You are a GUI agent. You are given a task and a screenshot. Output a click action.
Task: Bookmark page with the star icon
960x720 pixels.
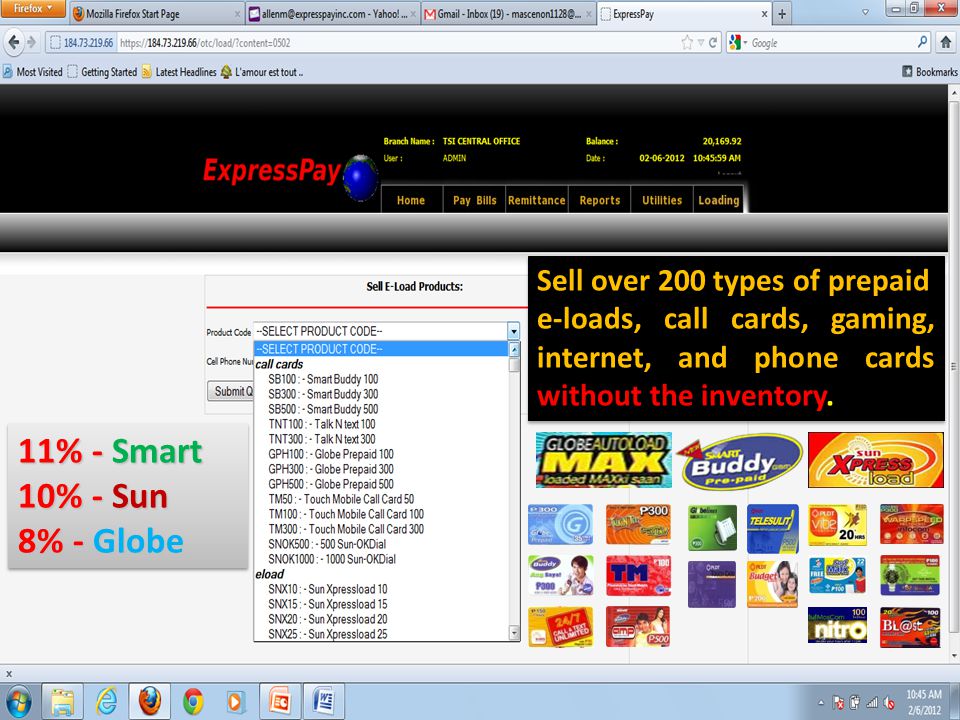click(x=687, y=42)
